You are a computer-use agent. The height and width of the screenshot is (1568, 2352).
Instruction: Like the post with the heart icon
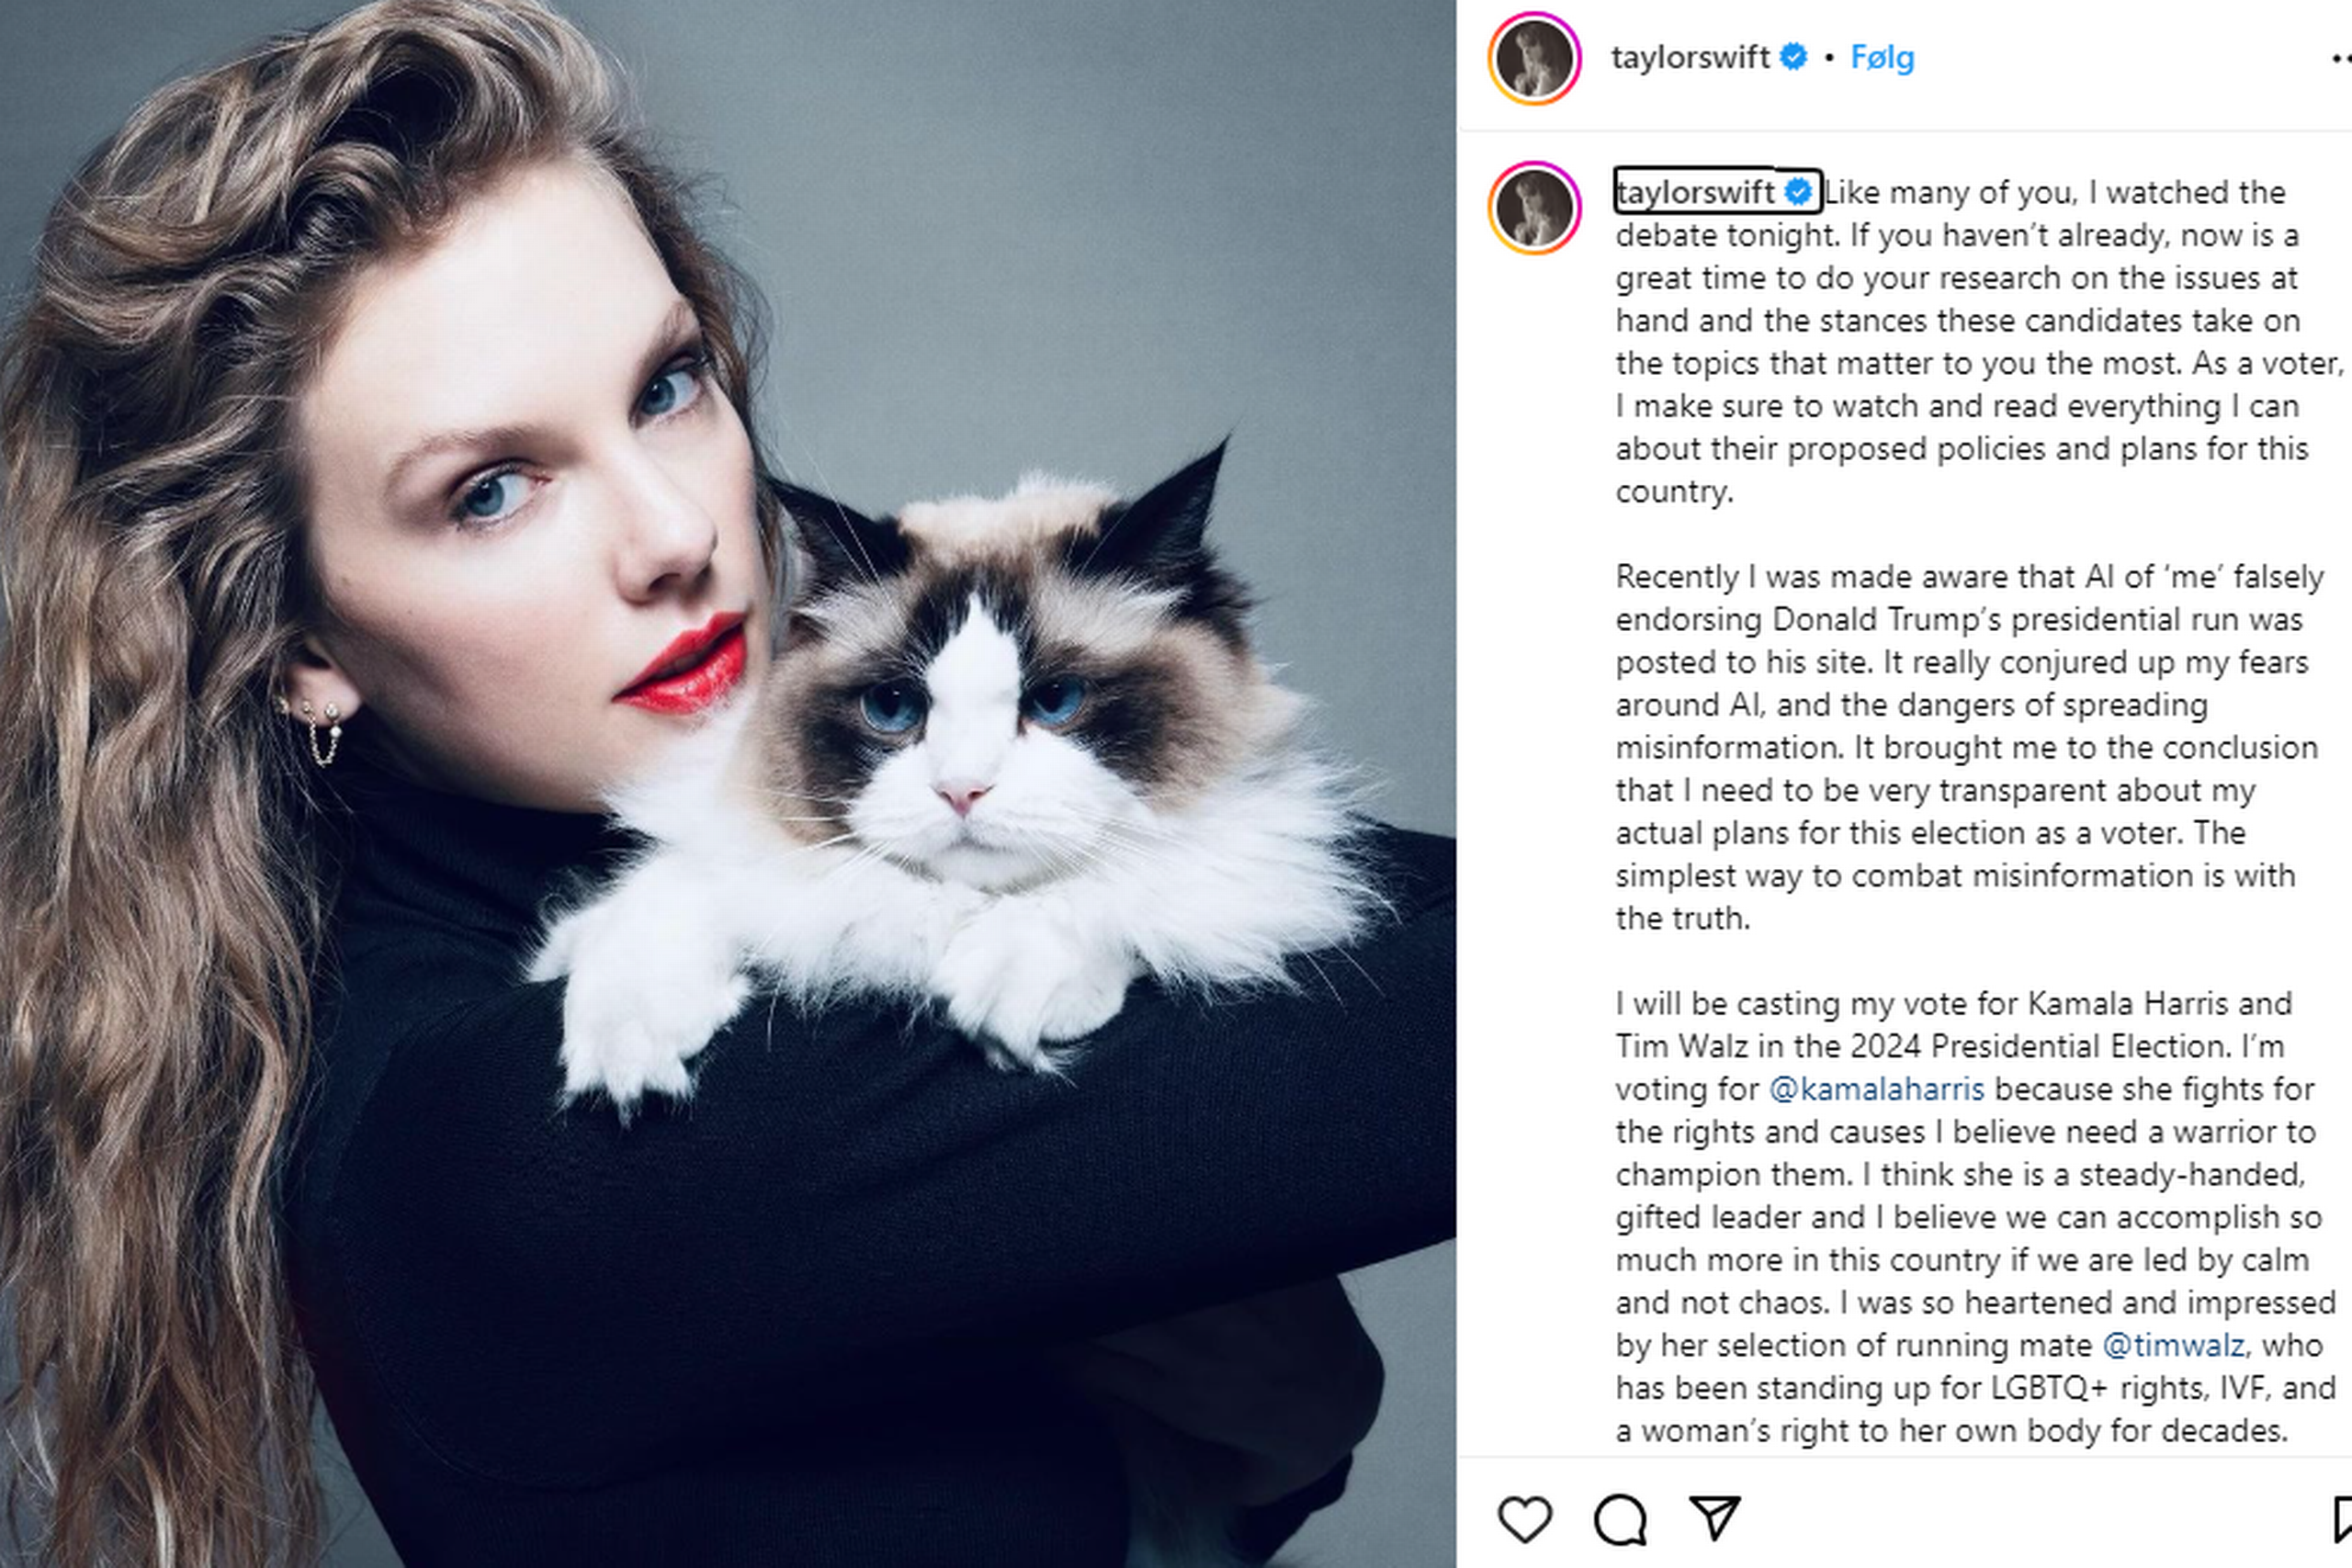pos(1524,1519)
